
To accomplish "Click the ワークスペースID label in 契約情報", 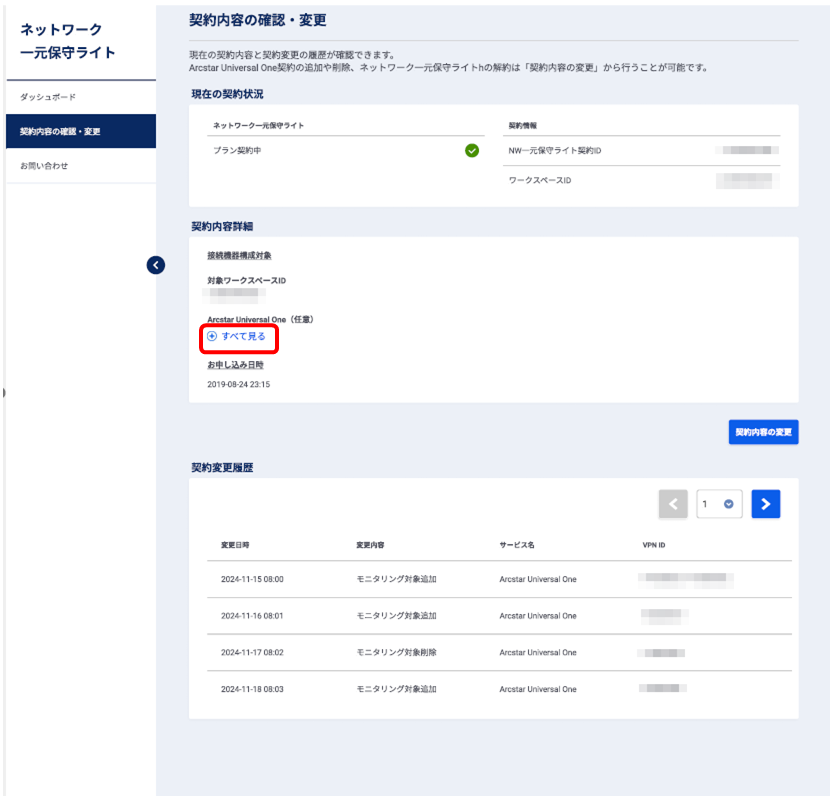I will tap(540, 180).
